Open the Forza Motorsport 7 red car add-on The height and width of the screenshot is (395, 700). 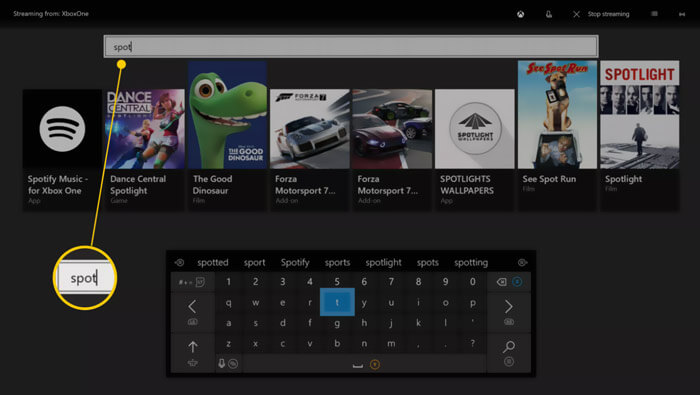(392, 150)
